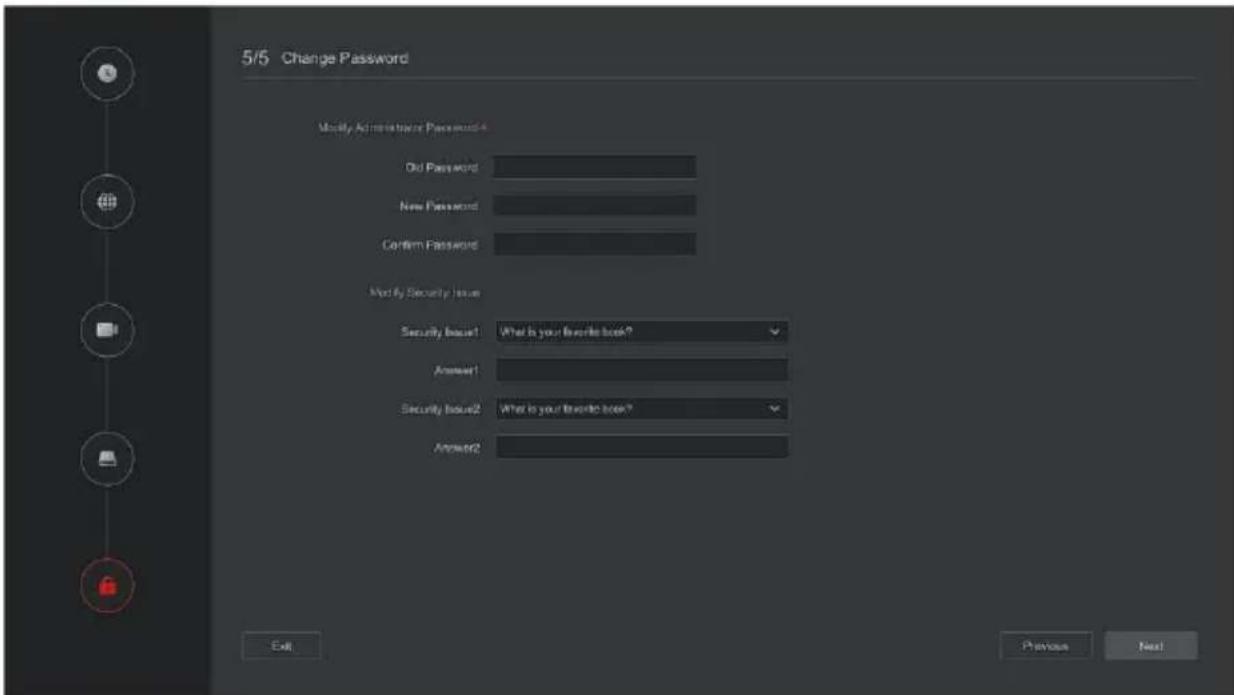Open the globe network step icon
Screen dimensions: 1234x695
(x=107, y=200)
